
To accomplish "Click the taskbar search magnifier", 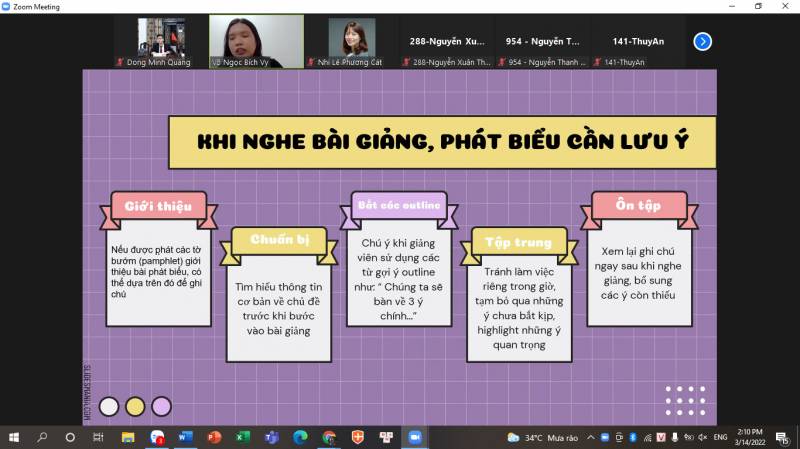I will pyautogui.click(x=42, y=437).
